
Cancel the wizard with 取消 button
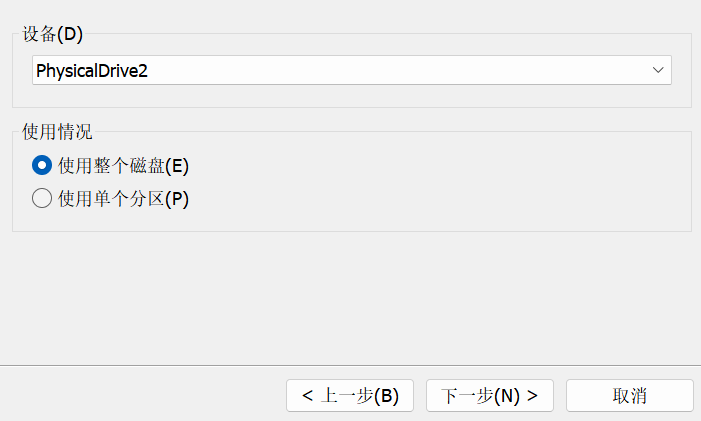click(x=629, y=395)
